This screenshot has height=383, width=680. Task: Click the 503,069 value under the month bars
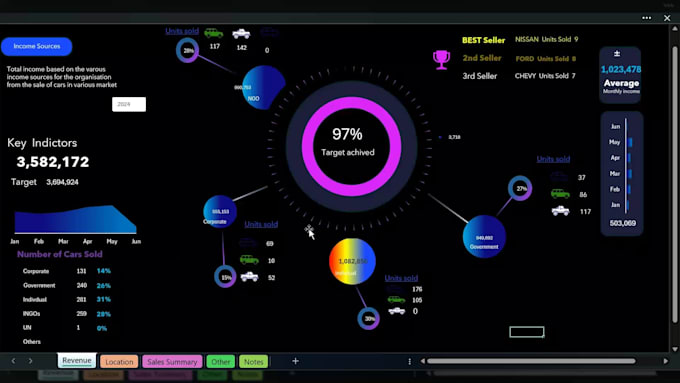tap(622, 223)
